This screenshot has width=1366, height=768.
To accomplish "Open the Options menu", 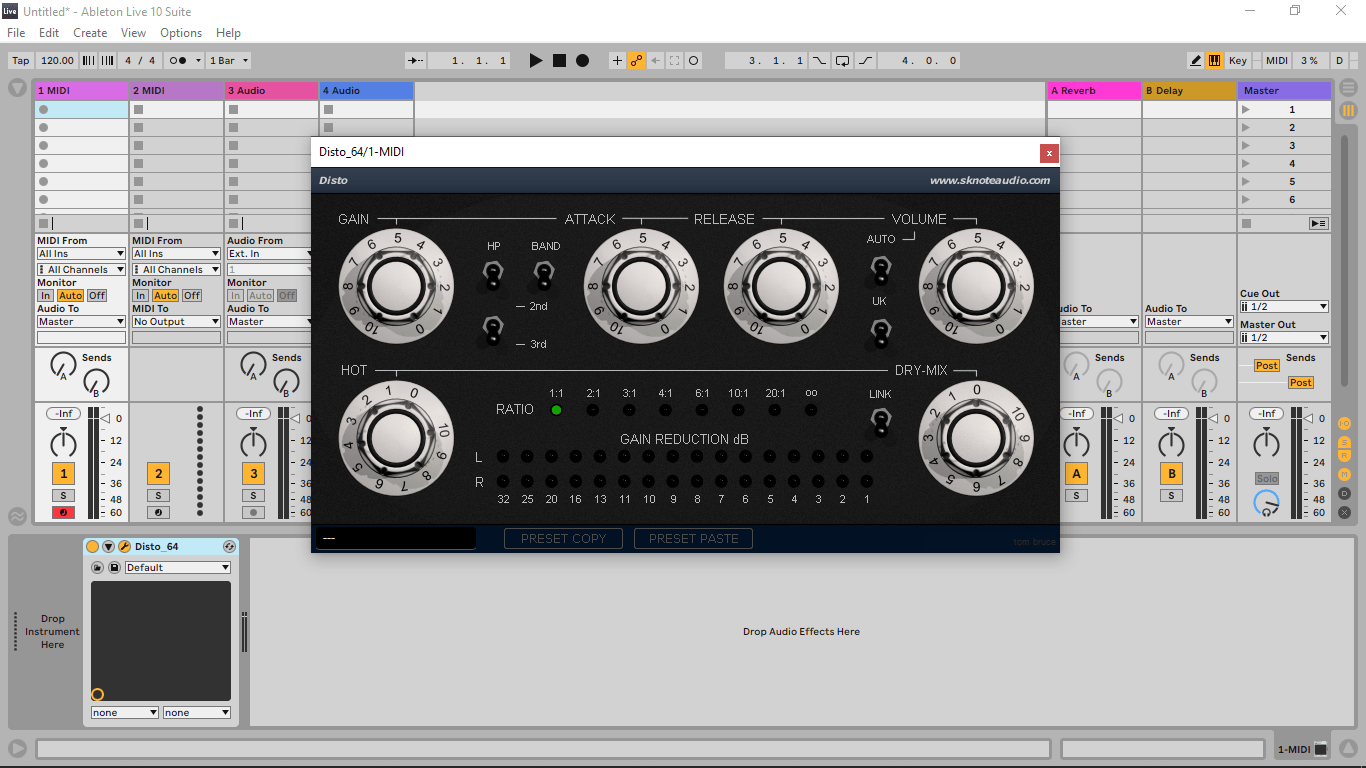I will coord(180,33).
